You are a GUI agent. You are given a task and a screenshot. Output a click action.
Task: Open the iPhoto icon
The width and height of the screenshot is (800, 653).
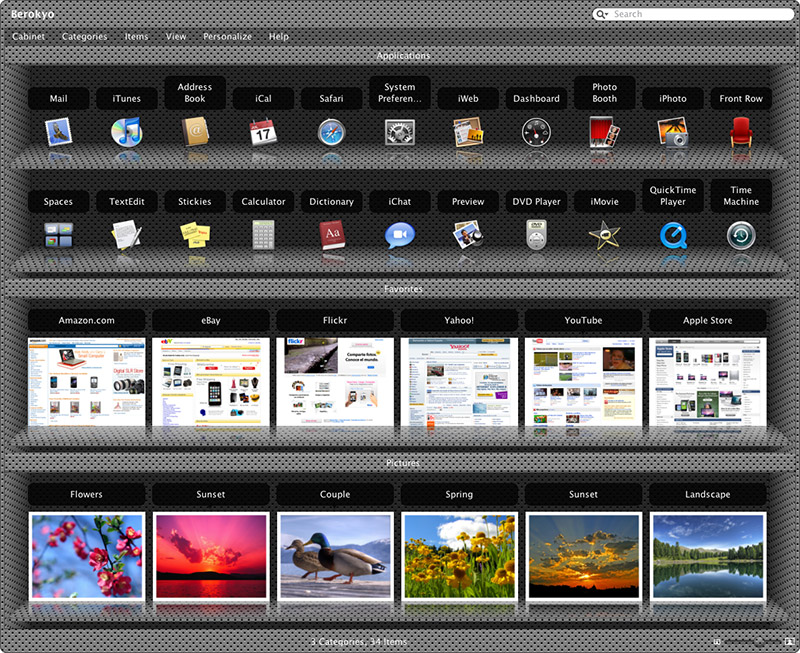click(x=673, y=132)
